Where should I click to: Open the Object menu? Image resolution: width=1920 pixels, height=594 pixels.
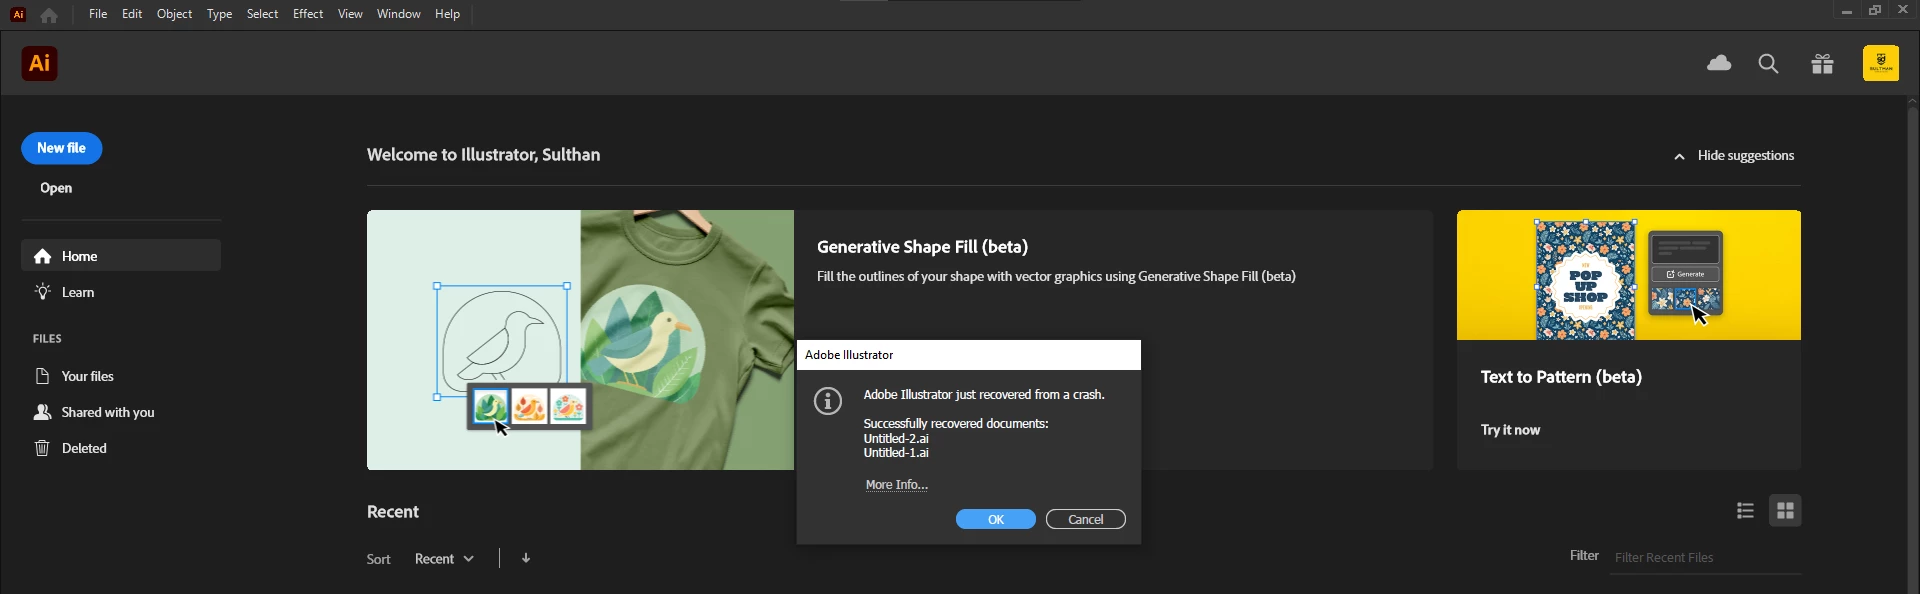[x=174, y=14]
